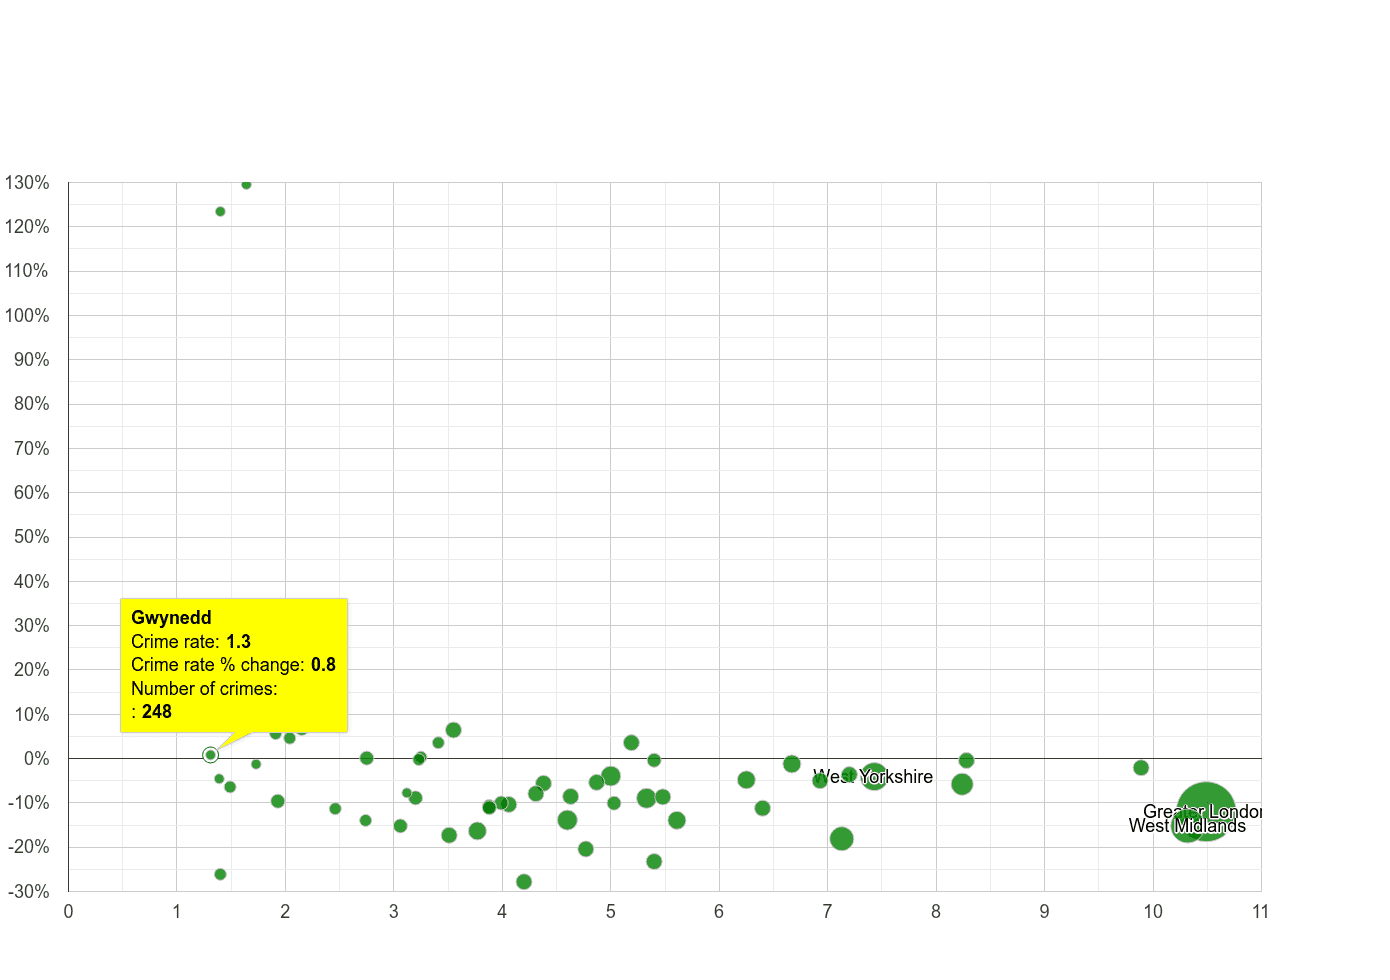
Task: Click 'Crime rate: 1.3' in the tooltip
Action: [191, 642]
